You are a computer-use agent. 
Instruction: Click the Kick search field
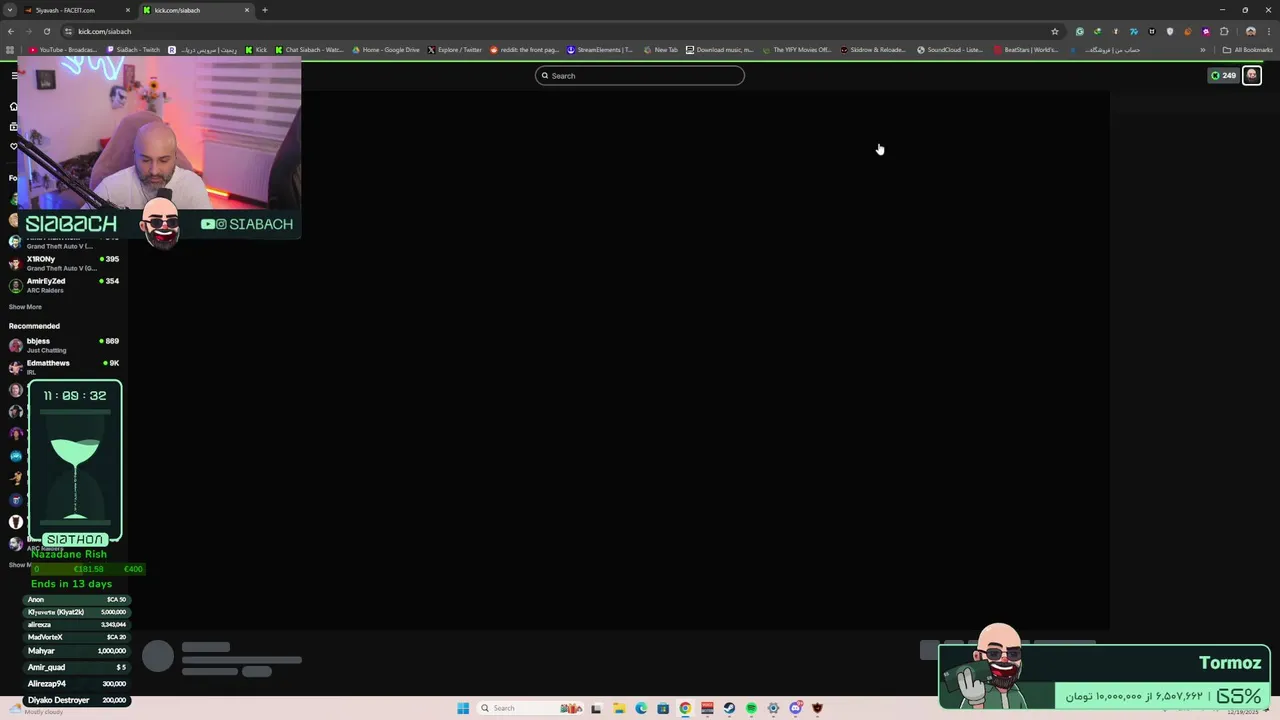[x=640, y=76]
